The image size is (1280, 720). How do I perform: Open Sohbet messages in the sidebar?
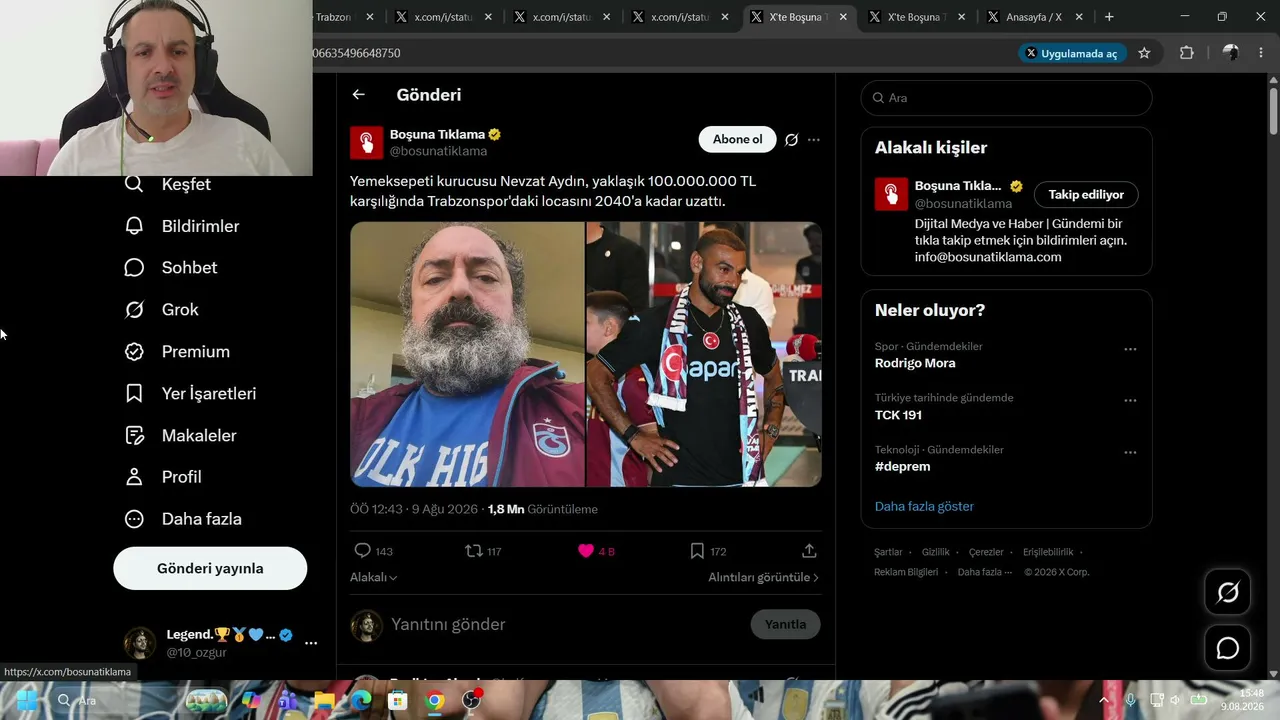click(x=170, y=268)
